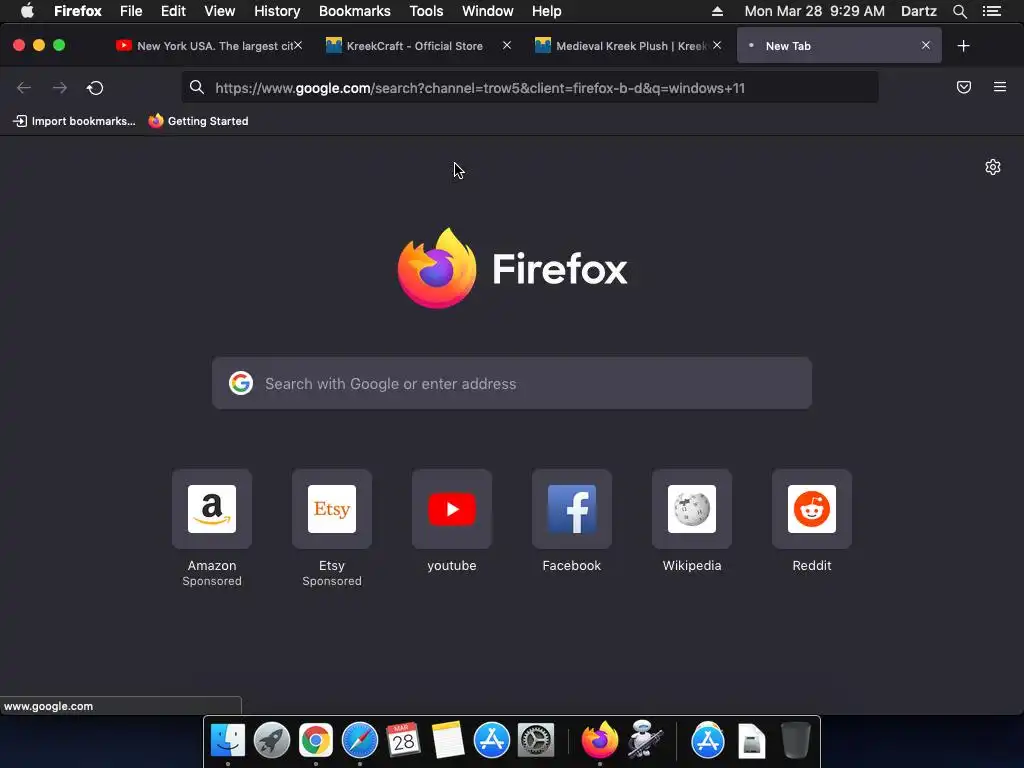Click the Search with Google input box

[512, 383]
